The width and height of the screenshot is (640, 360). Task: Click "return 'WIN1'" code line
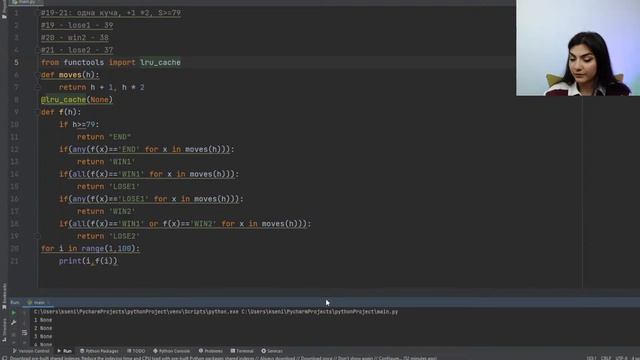pos(106,162)
